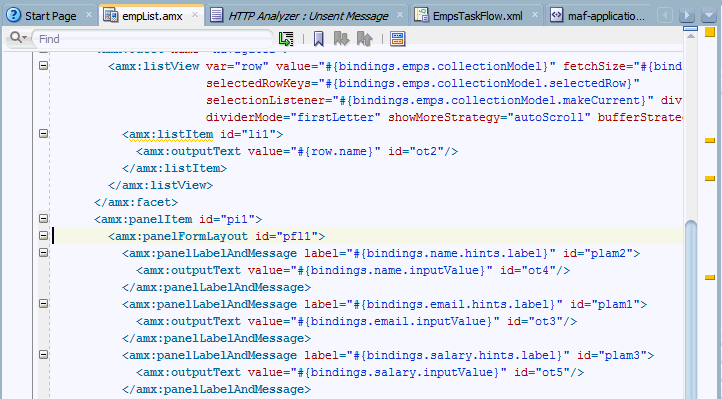Viewport: 722px width, 399px height.
Task: Click the dividerMode="firstLetter" attribute
Action: pyautogui.click(x=293, y=117)
